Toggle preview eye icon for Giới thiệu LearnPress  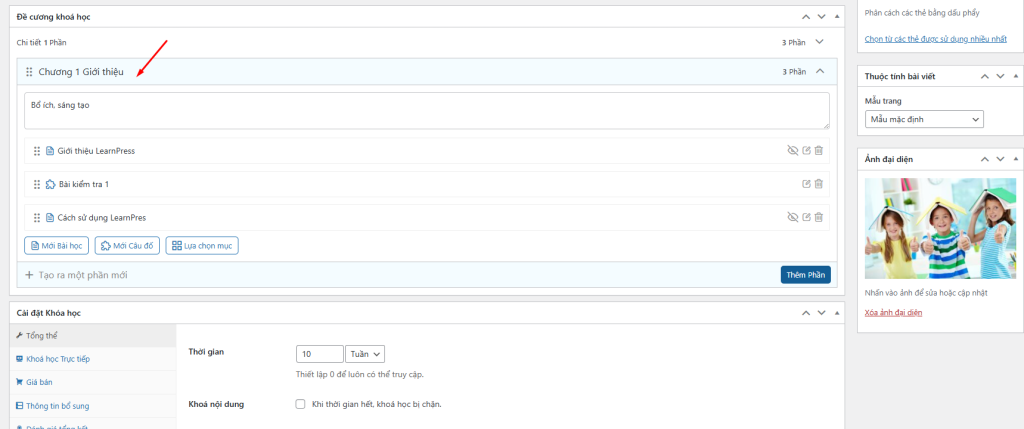pyautogui.click(x=793, y=151)
